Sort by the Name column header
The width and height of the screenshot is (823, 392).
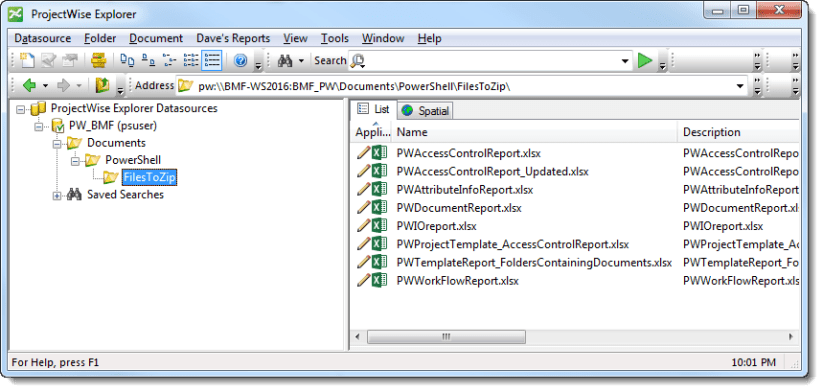point(535,132)
